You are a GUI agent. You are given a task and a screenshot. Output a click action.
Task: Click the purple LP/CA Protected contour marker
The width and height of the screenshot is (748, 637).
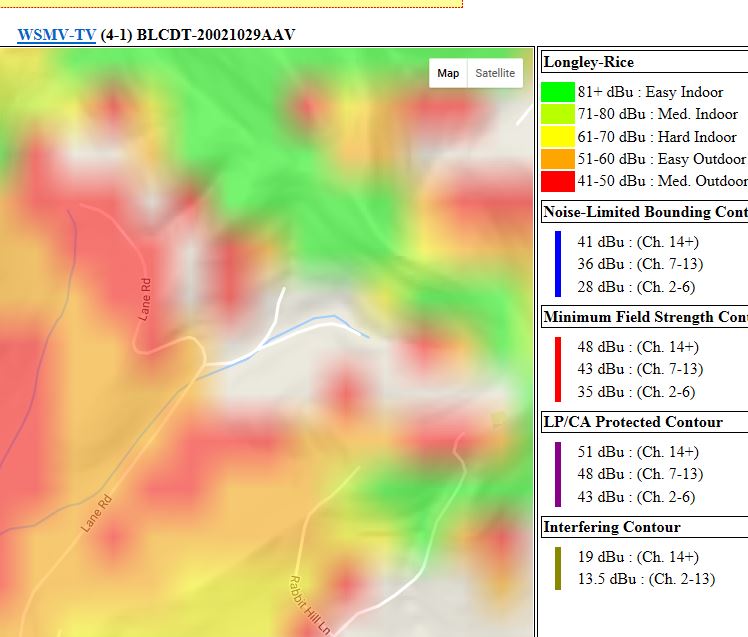pos(558,474)
